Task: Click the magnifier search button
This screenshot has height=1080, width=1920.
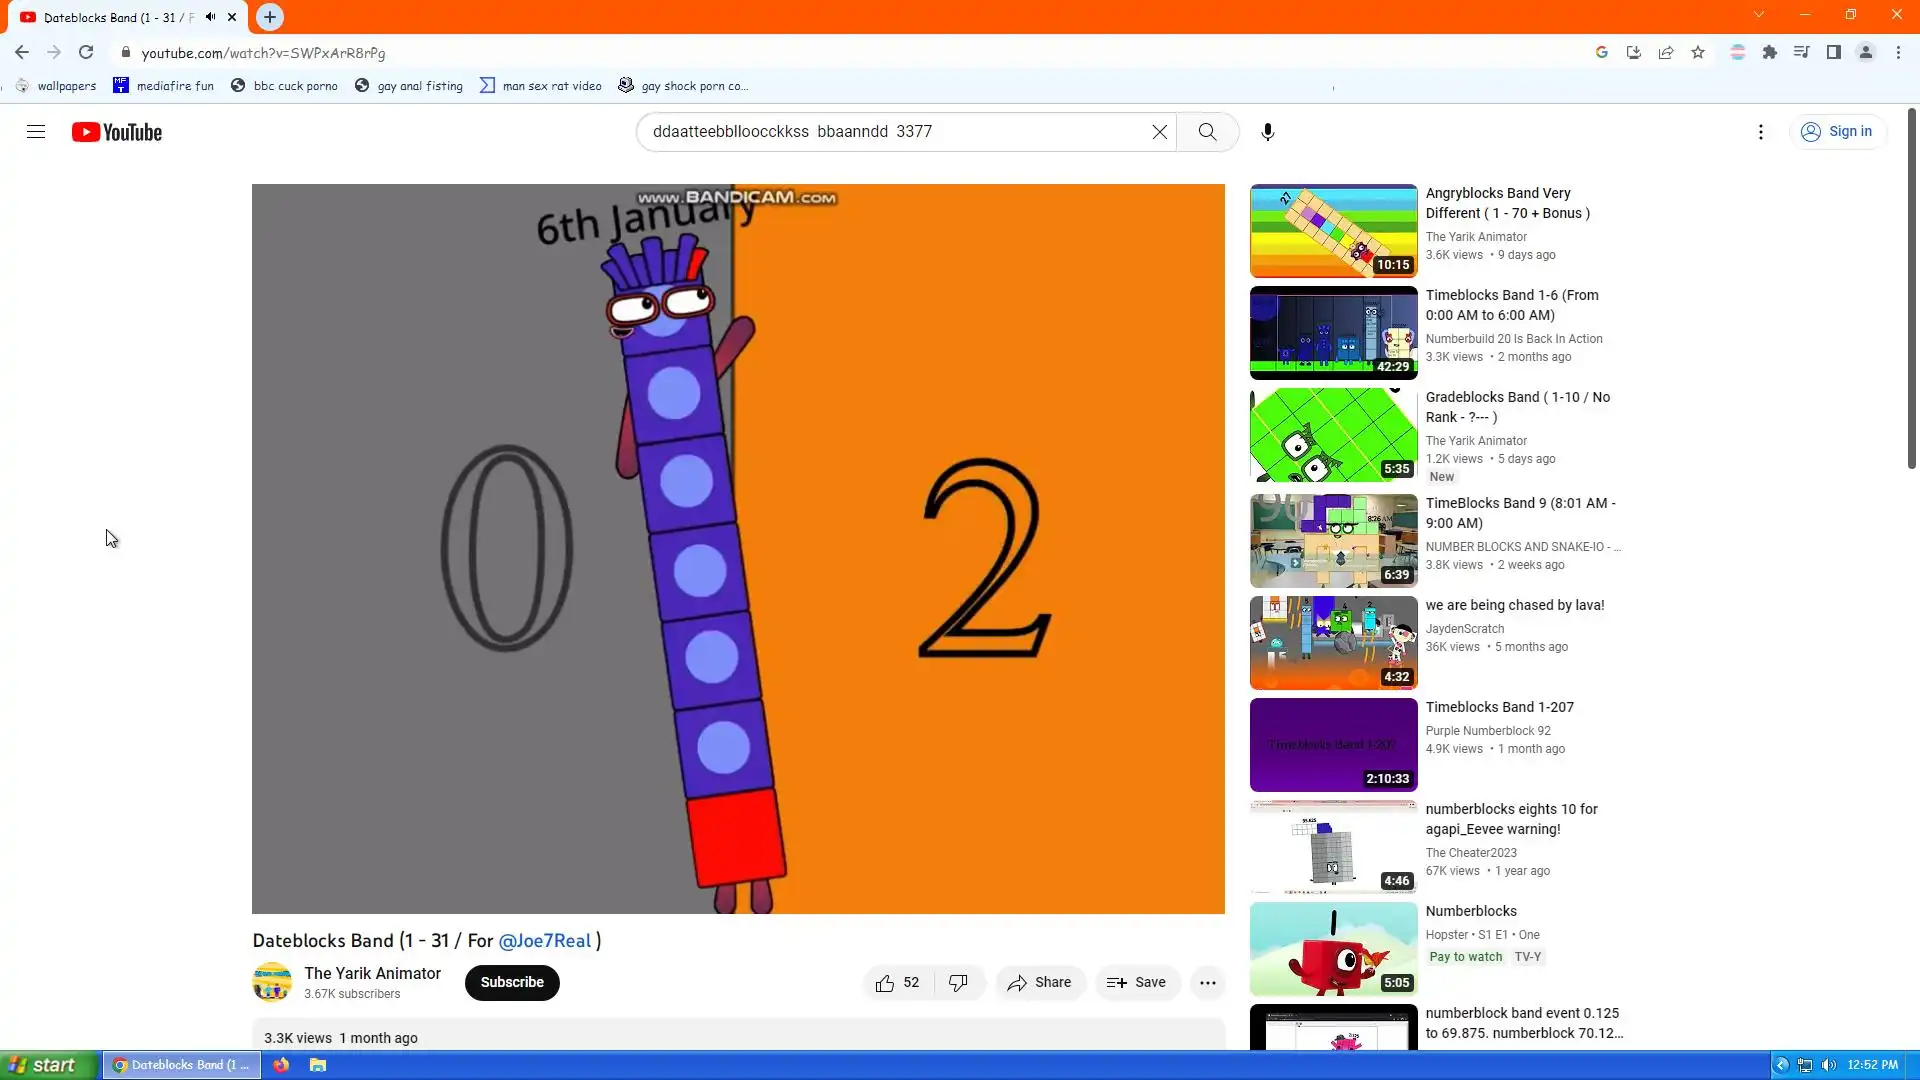Action: [1207, 132]
